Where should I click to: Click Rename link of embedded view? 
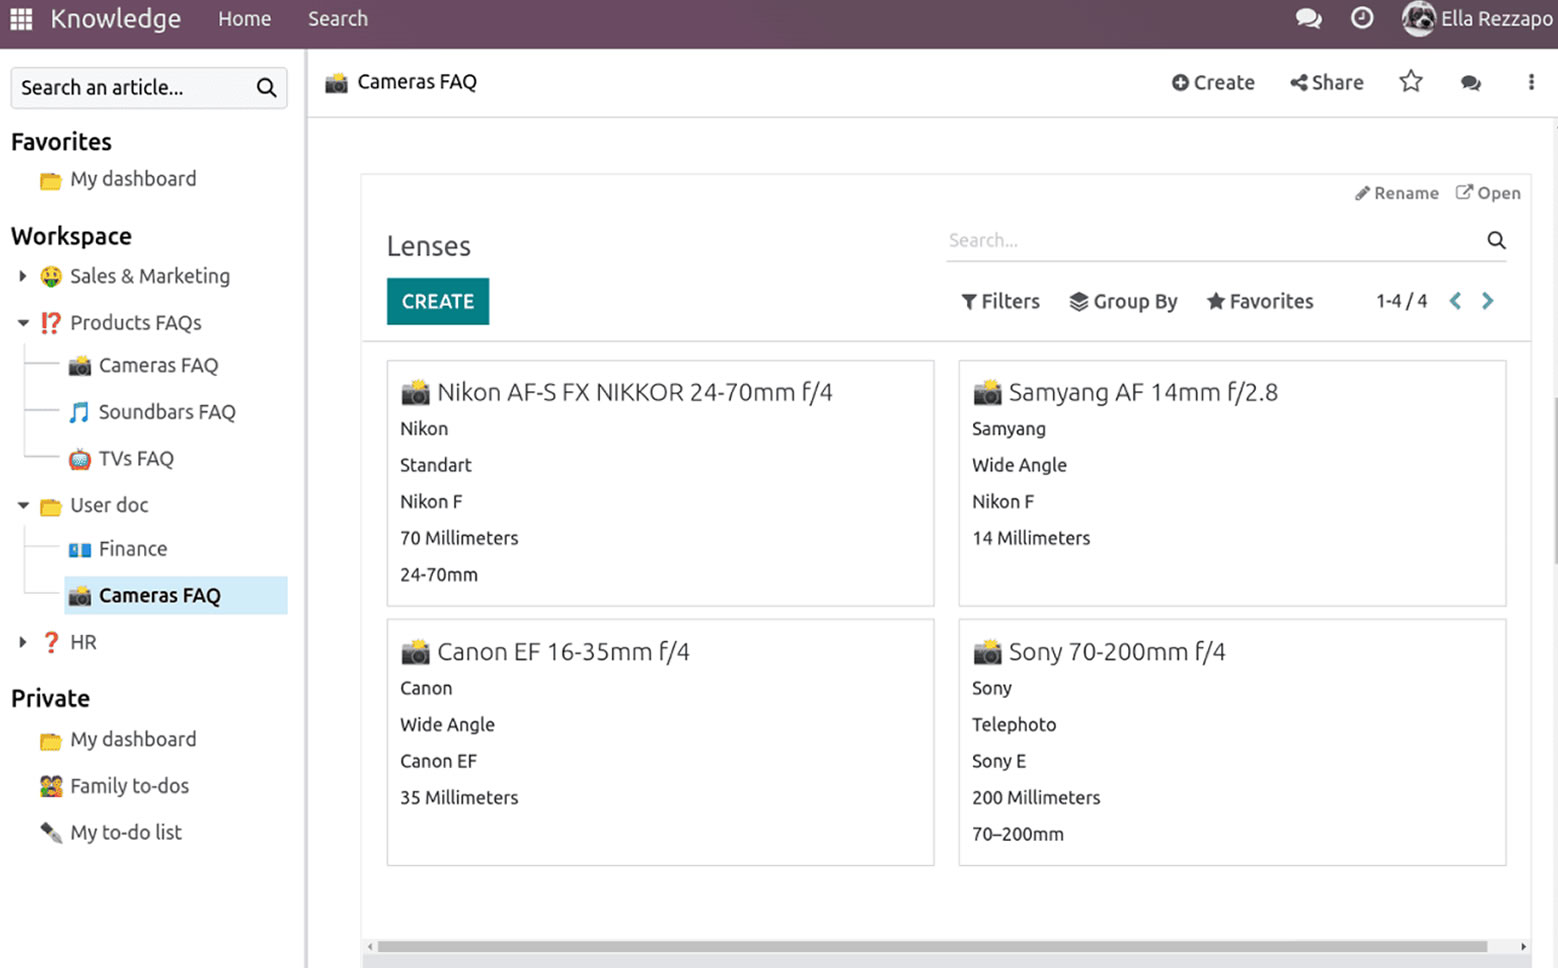point(1397,193)
